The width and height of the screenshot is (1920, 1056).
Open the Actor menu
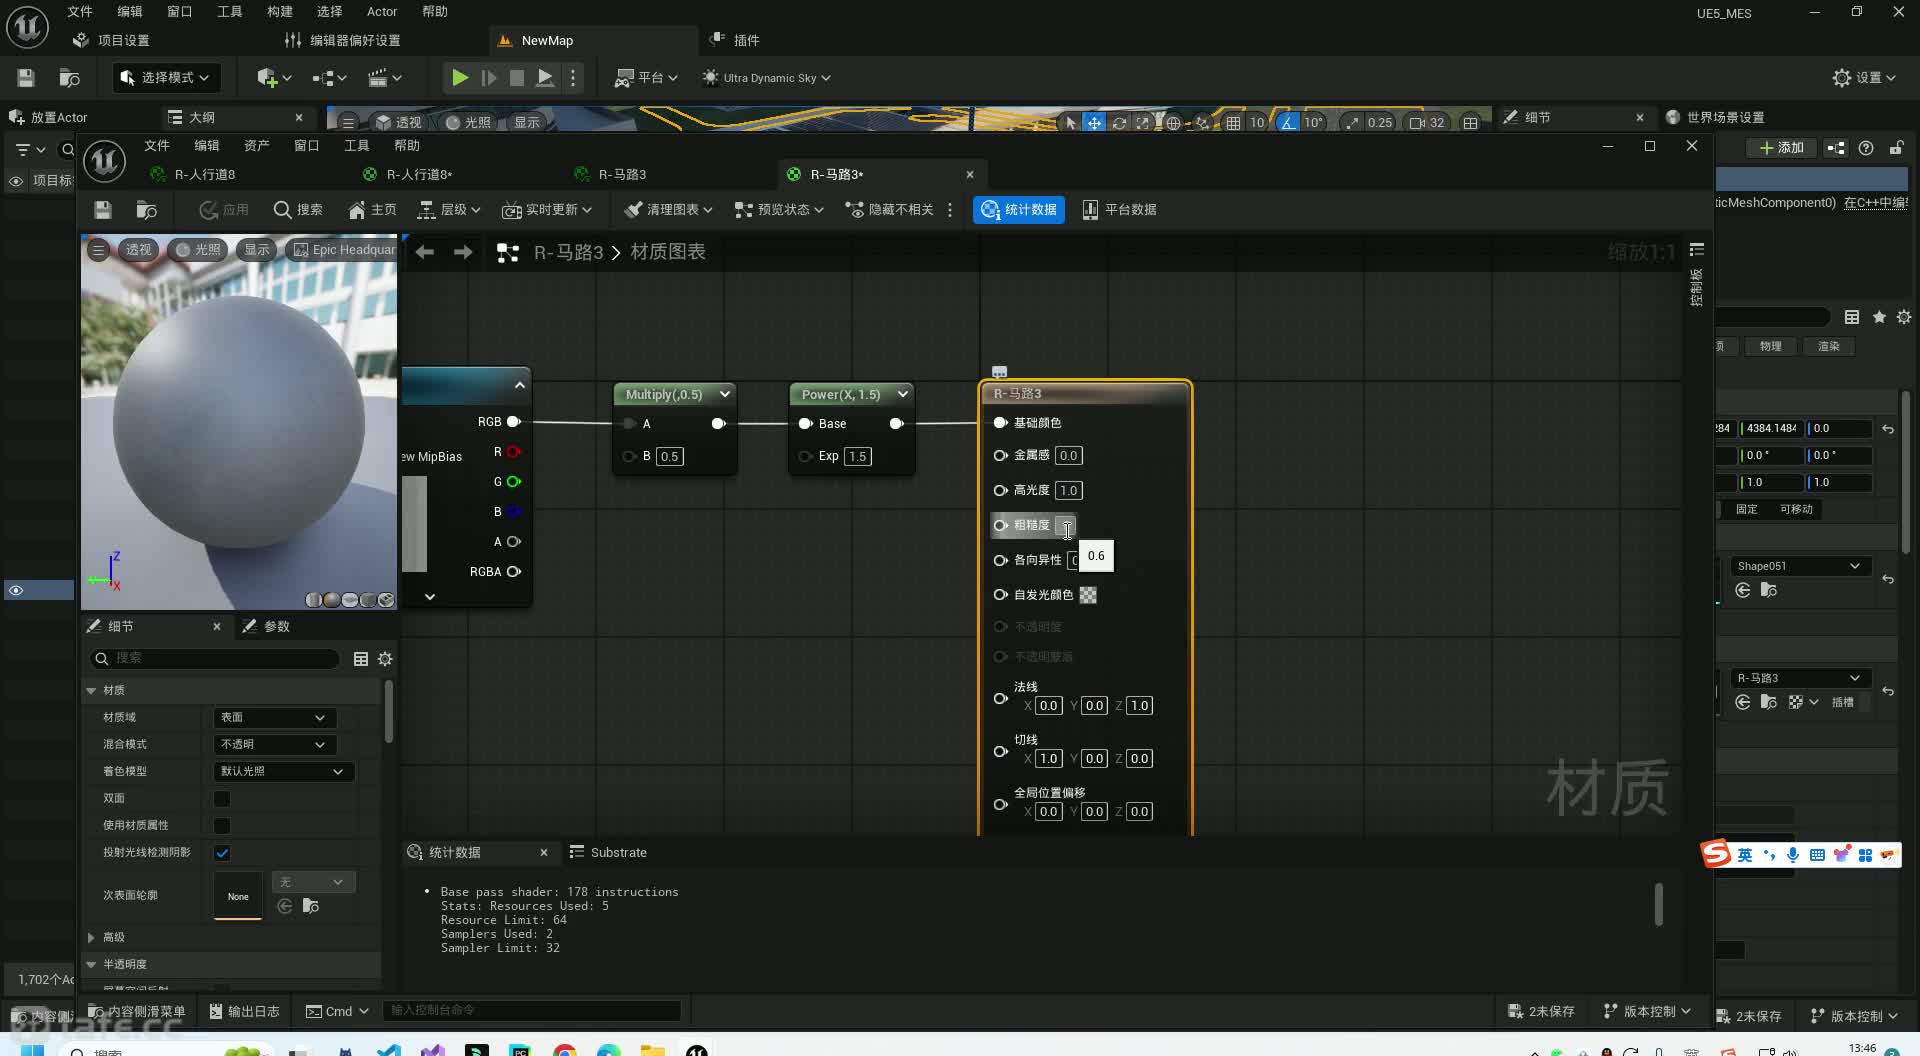click(382, 12)
